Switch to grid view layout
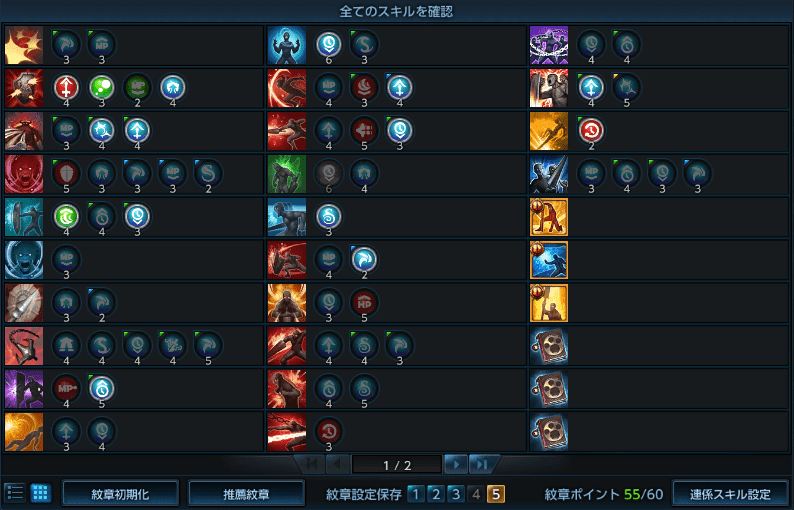Viewport: 794px width, 510px height. tap(41, 492)
